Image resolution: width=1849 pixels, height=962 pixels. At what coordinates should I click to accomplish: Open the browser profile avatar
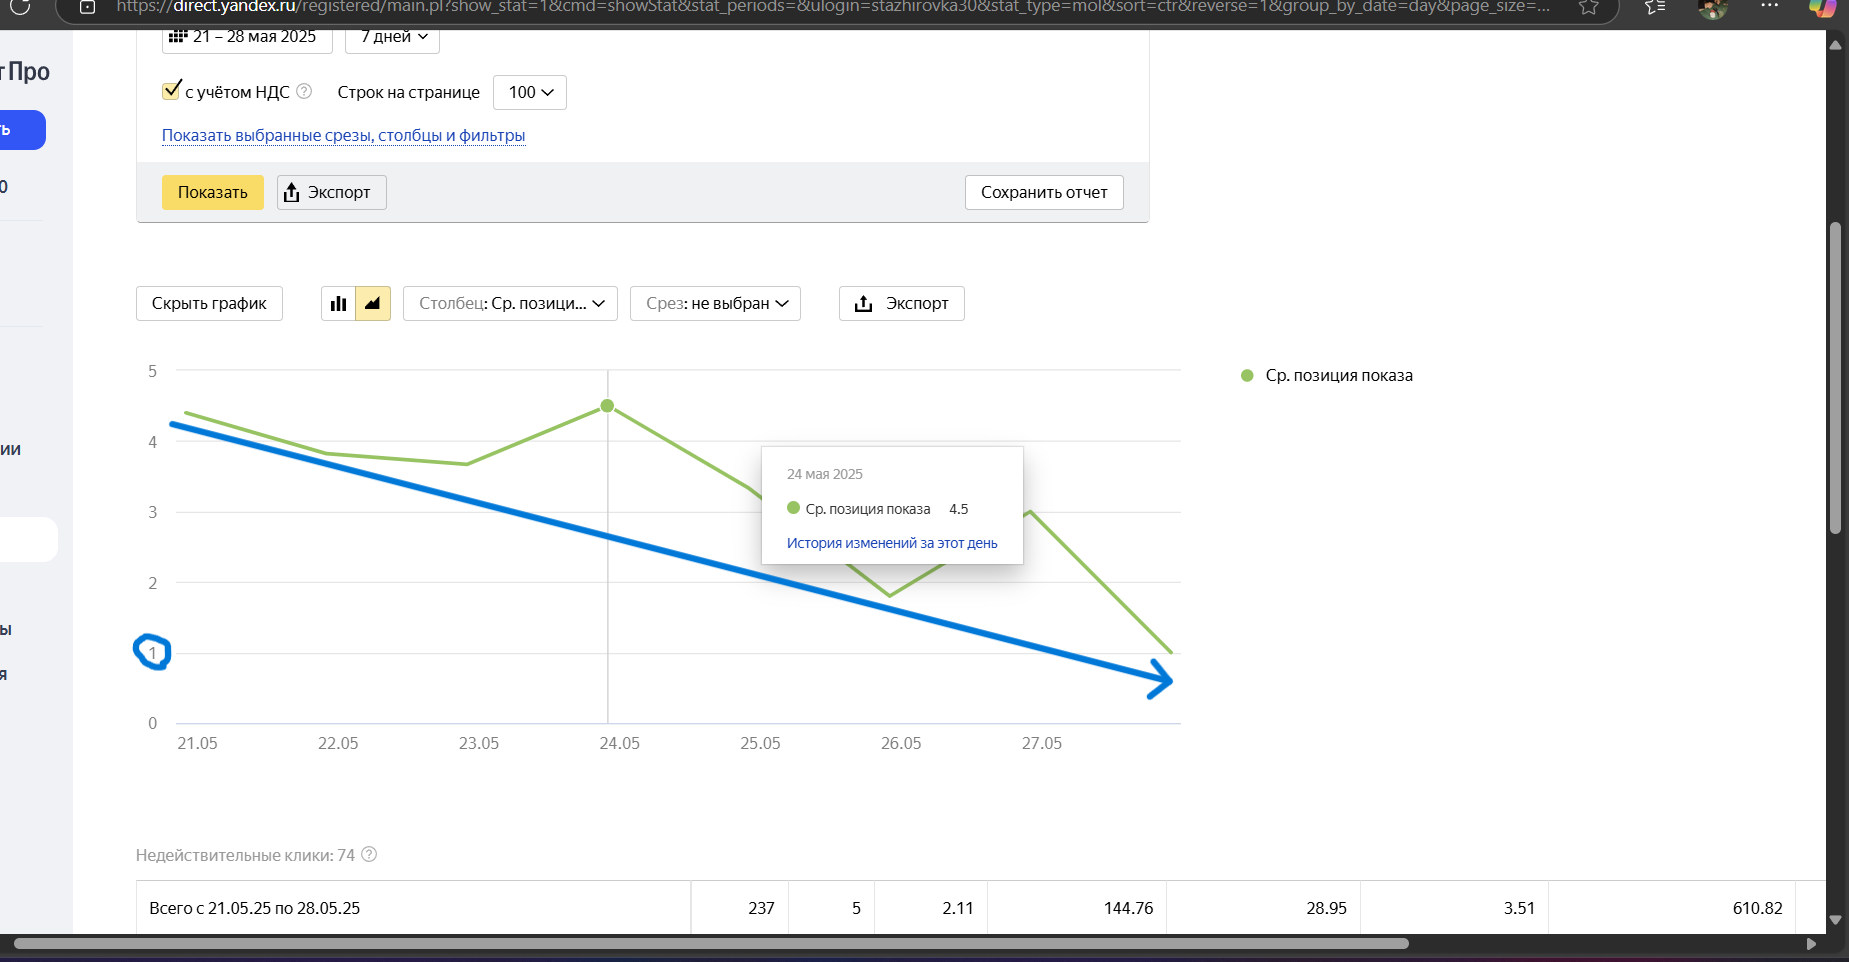[1713, 8]
